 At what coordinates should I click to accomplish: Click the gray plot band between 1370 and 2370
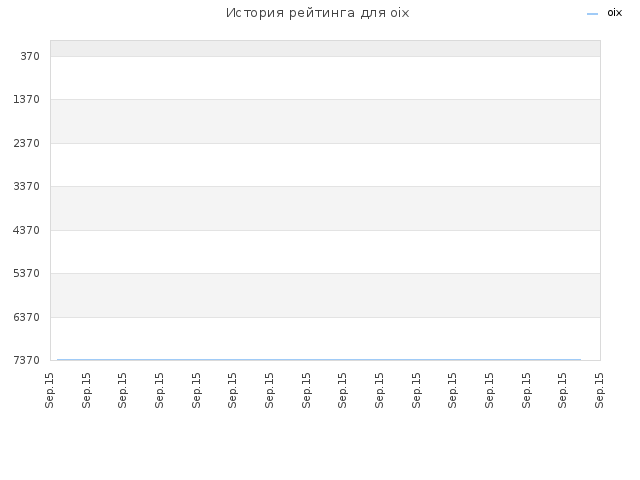(x=325, y=121)
